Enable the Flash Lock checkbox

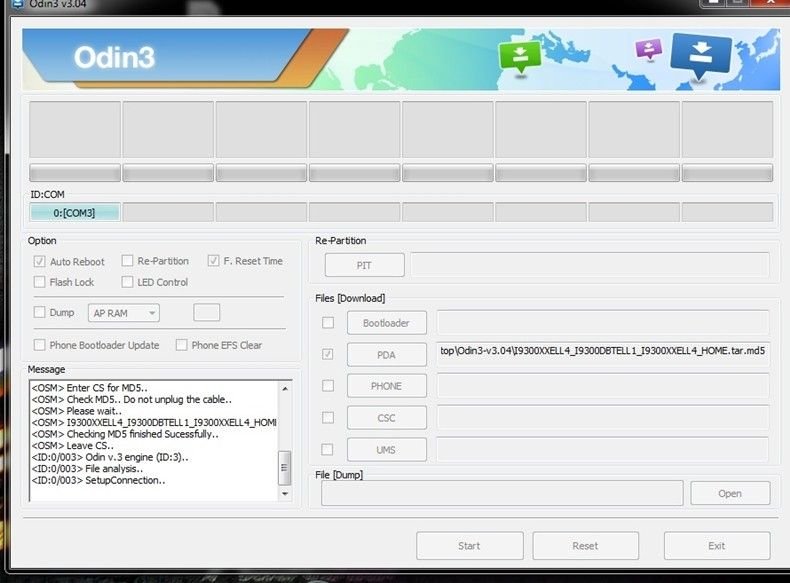39,282
